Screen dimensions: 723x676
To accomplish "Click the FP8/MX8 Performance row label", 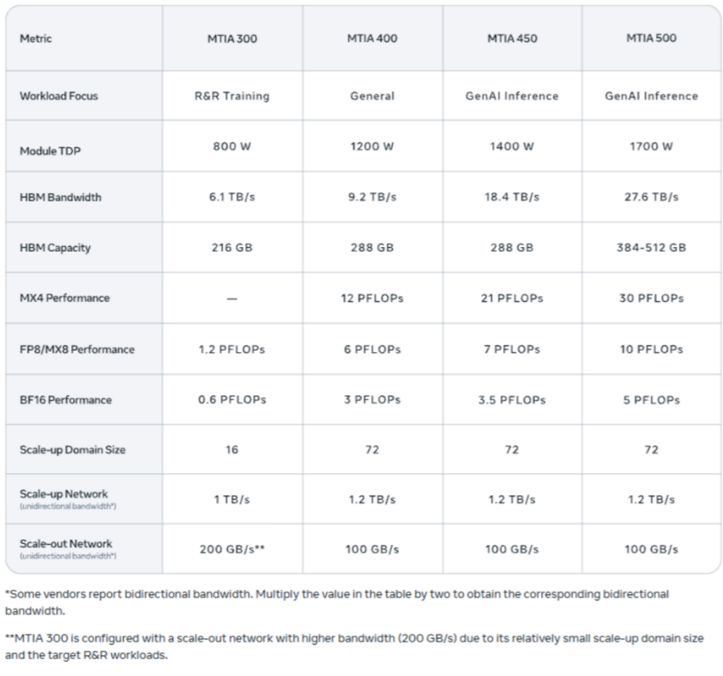I will tap(77, 349).
